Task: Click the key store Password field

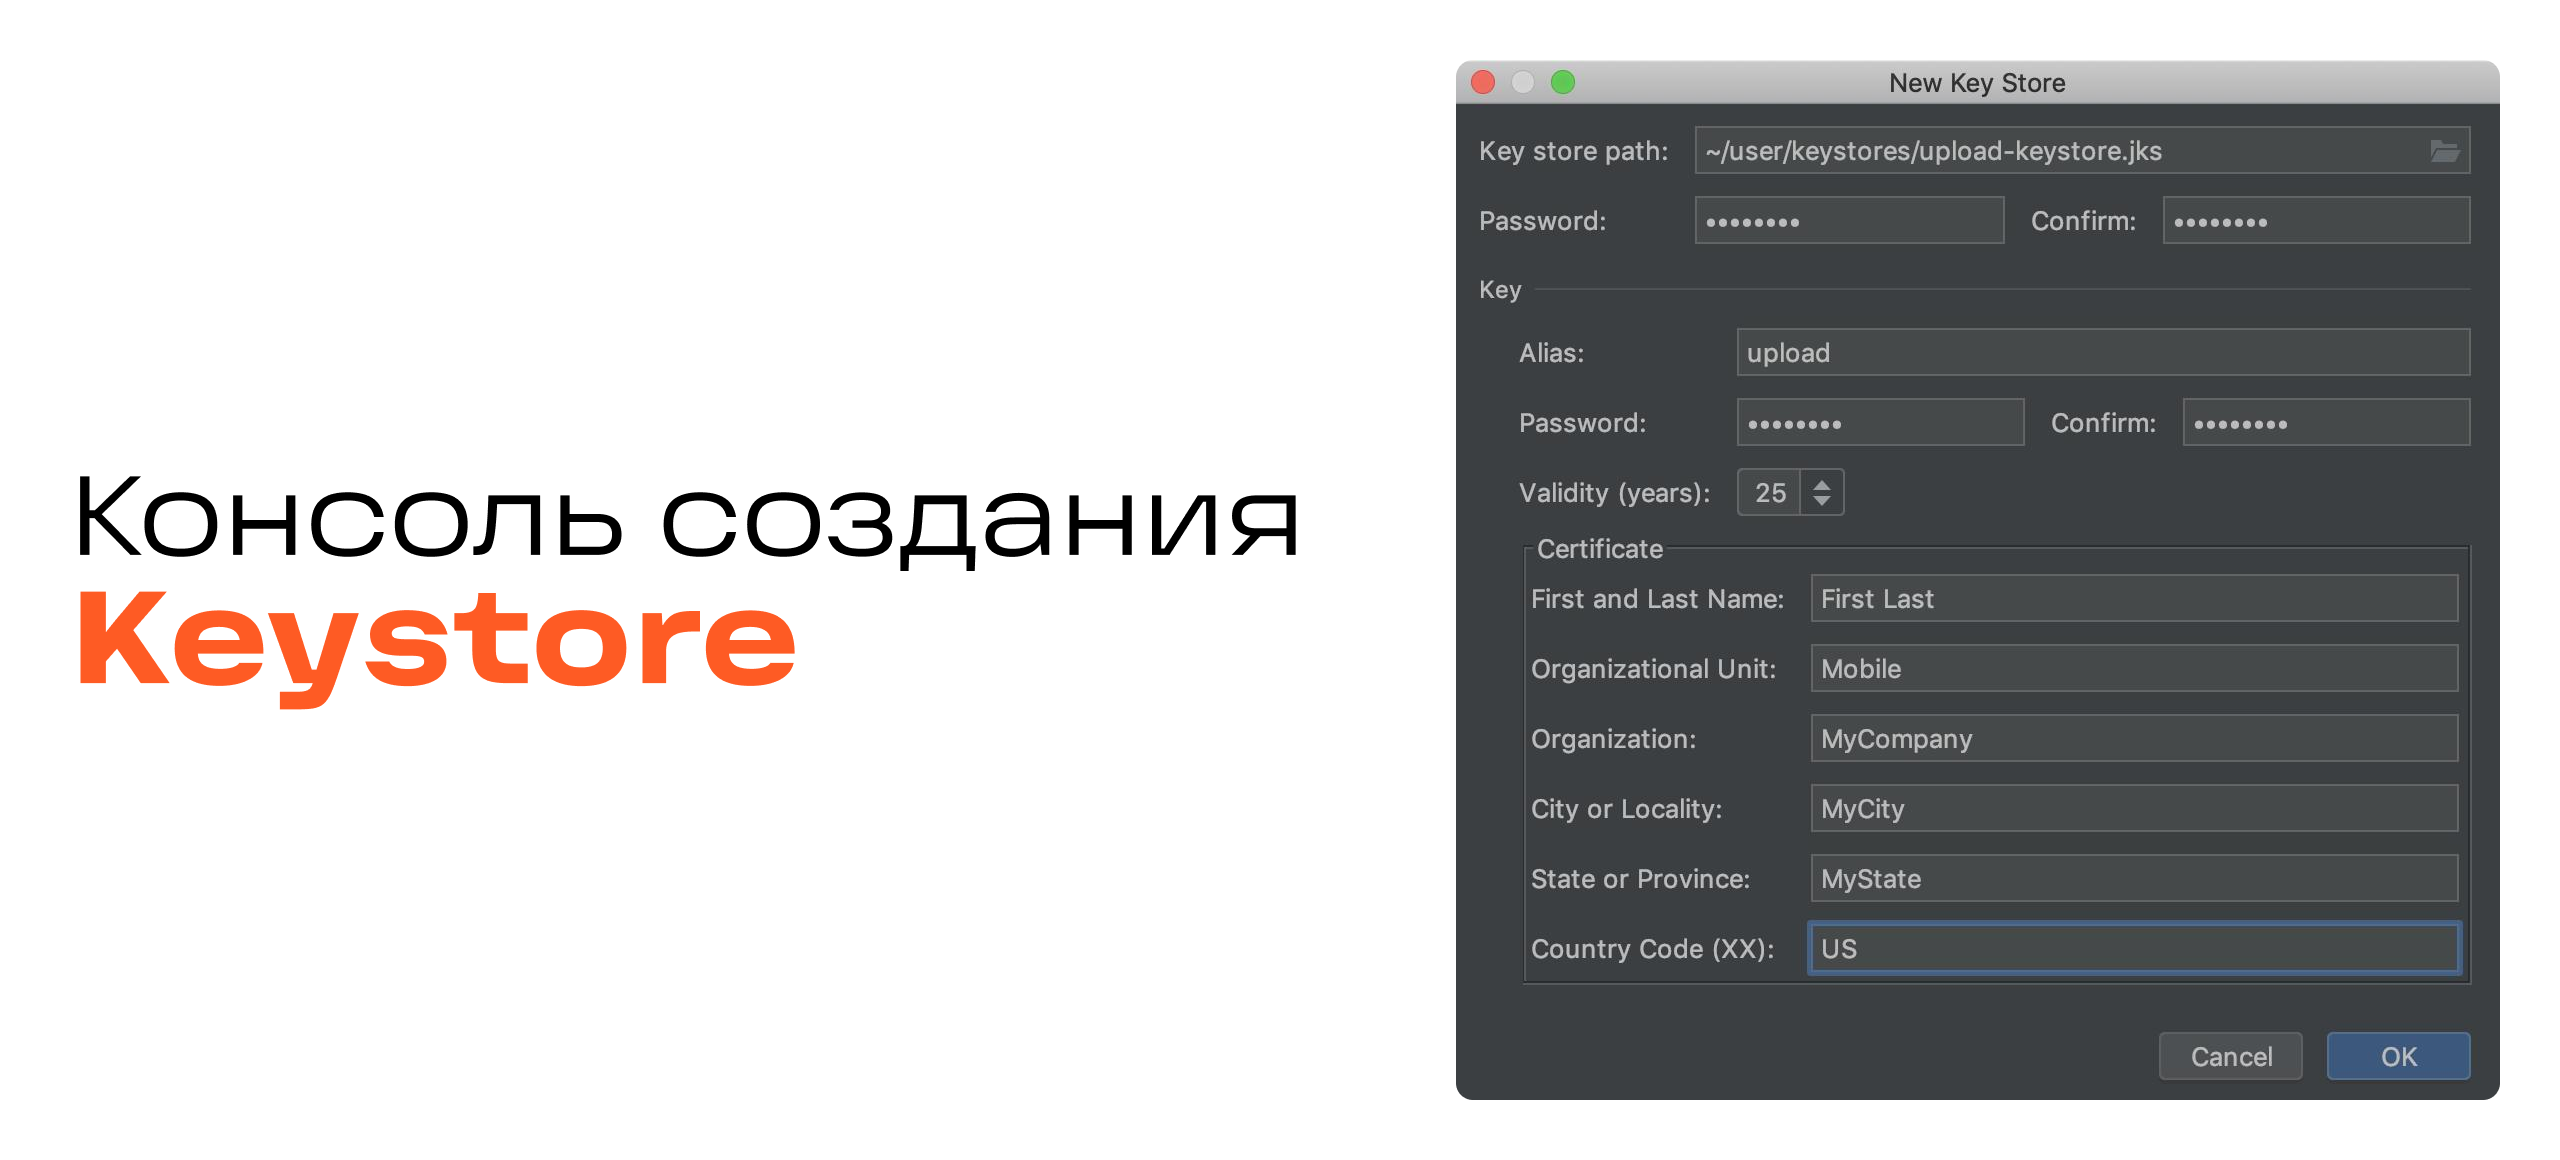Action: coord(1848,221)
